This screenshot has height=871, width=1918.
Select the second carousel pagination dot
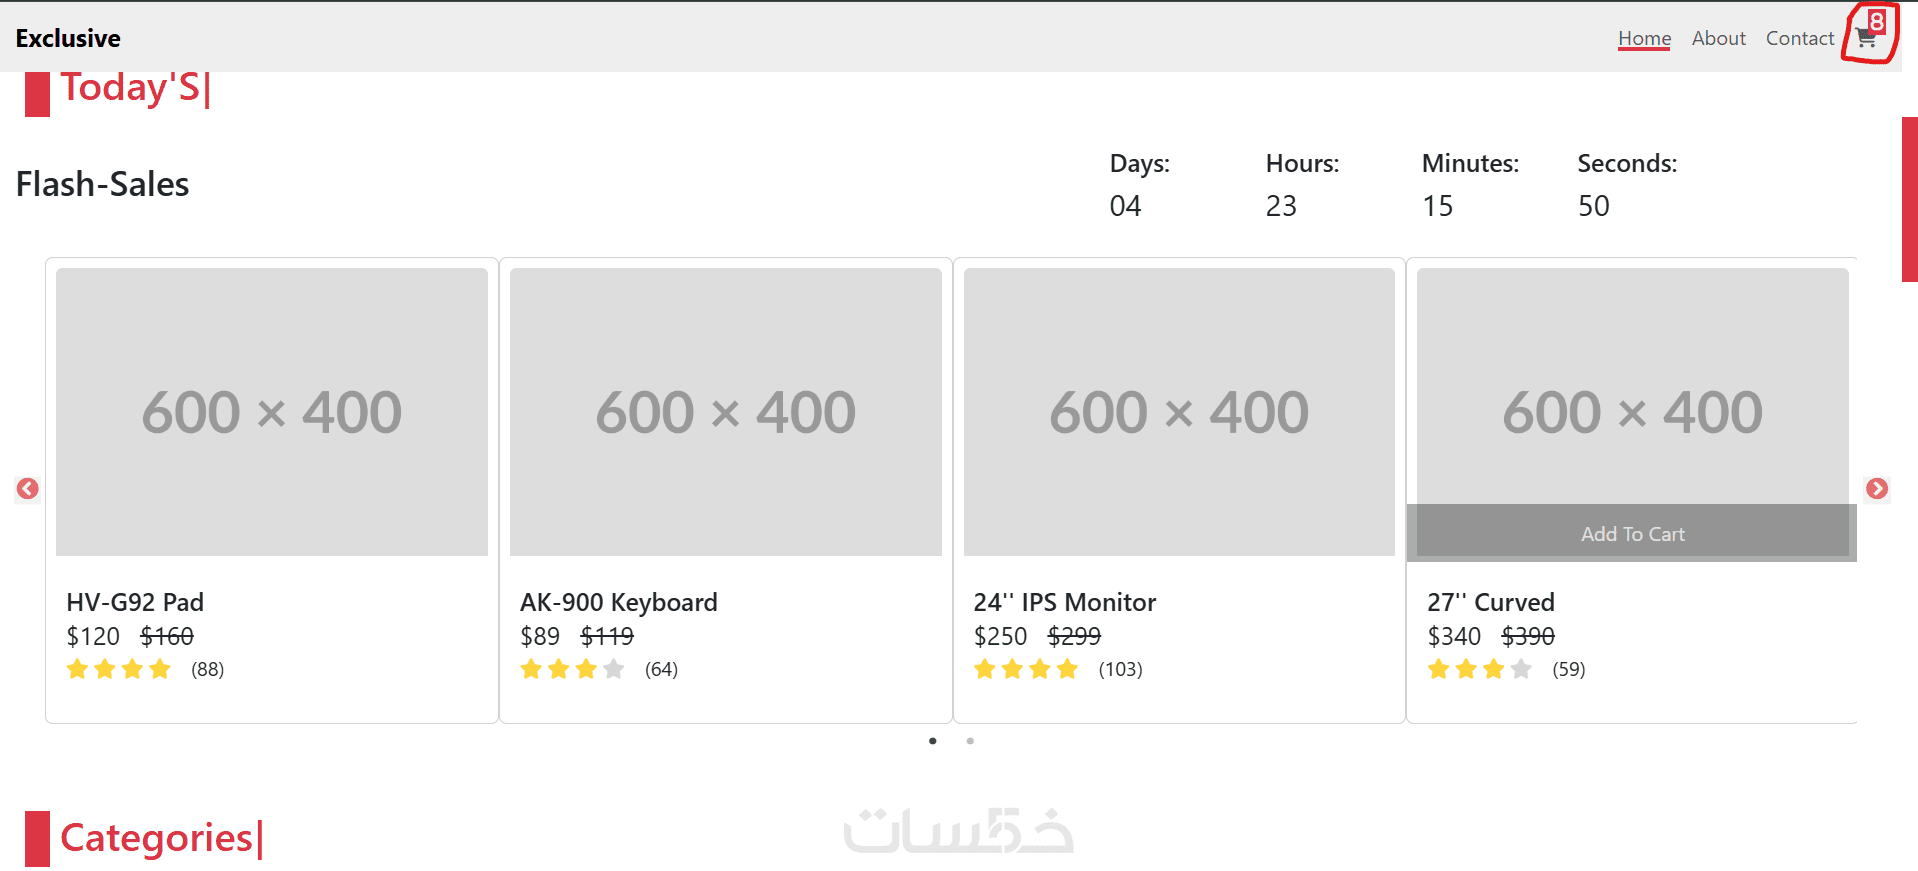tap(970, 741)
